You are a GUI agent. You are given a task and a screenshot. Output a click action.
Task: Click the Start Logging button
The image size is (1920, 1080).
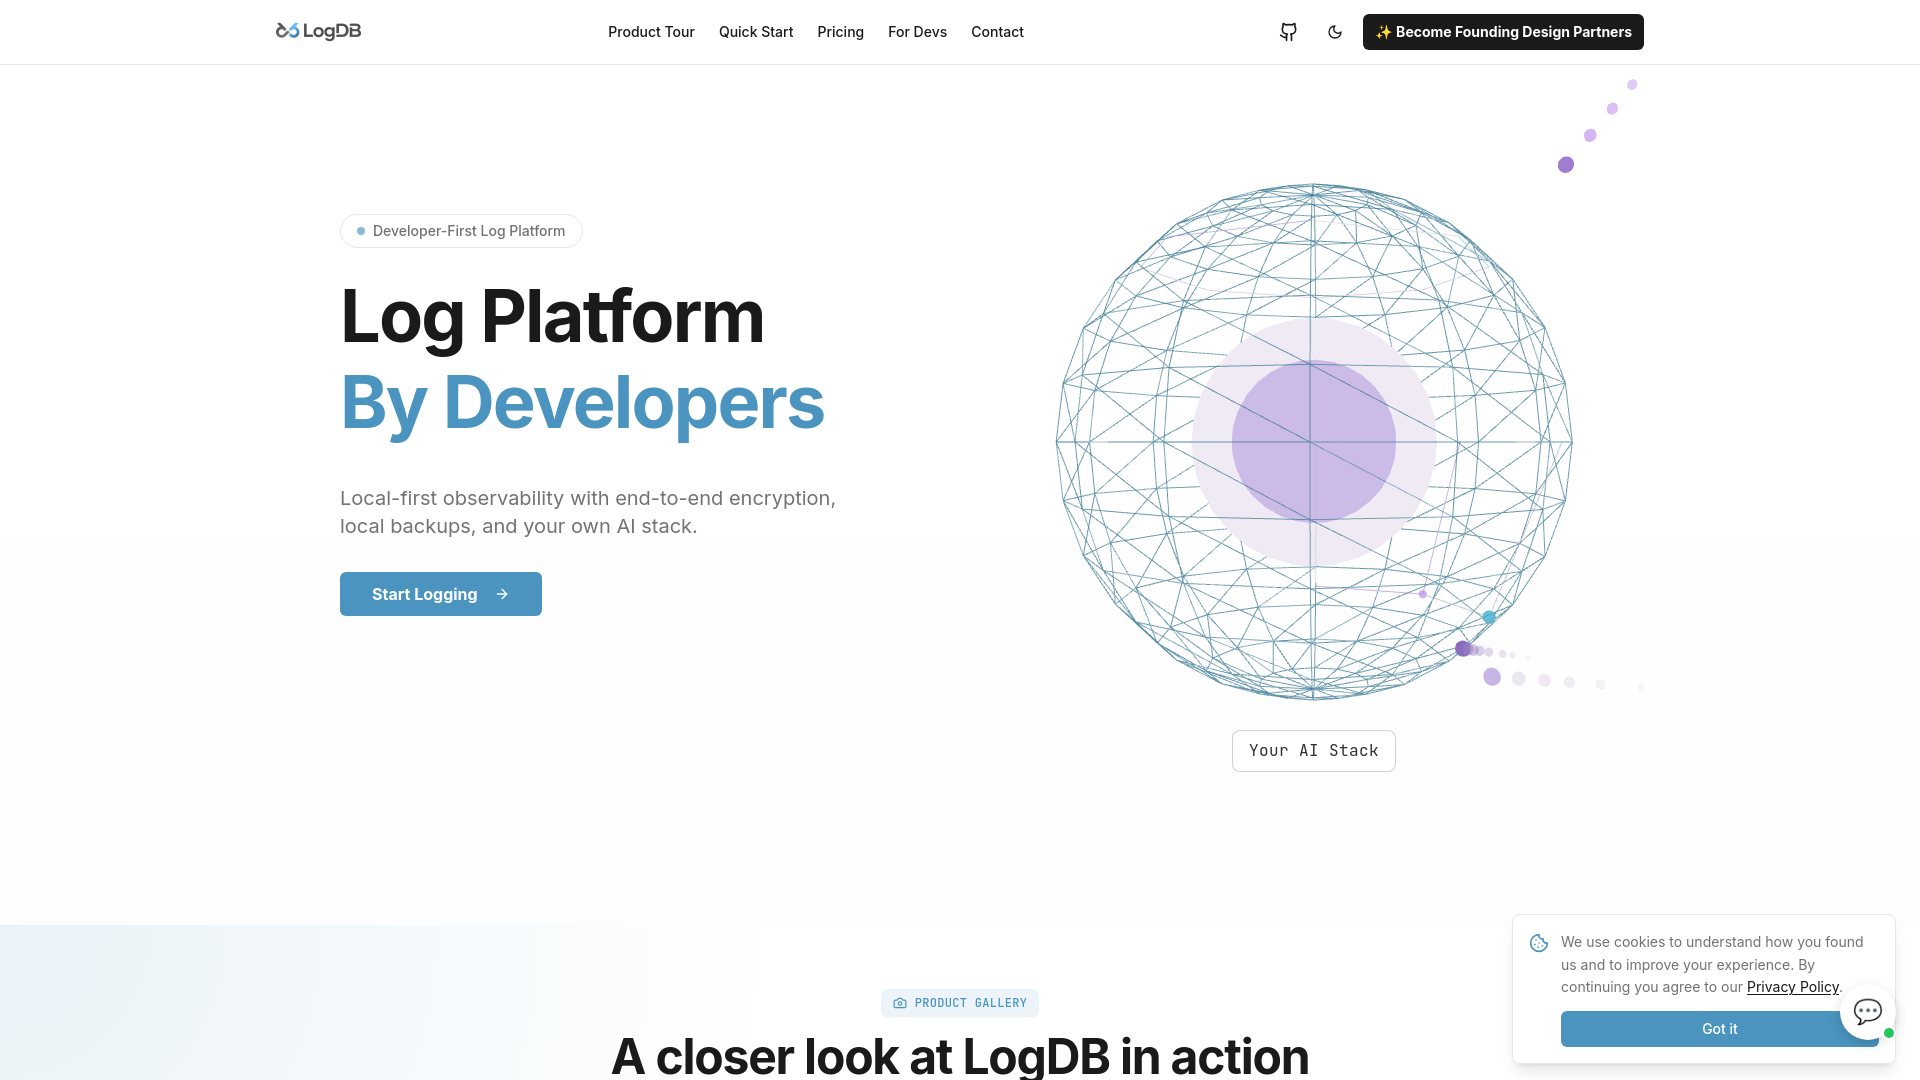click(441, 594)
